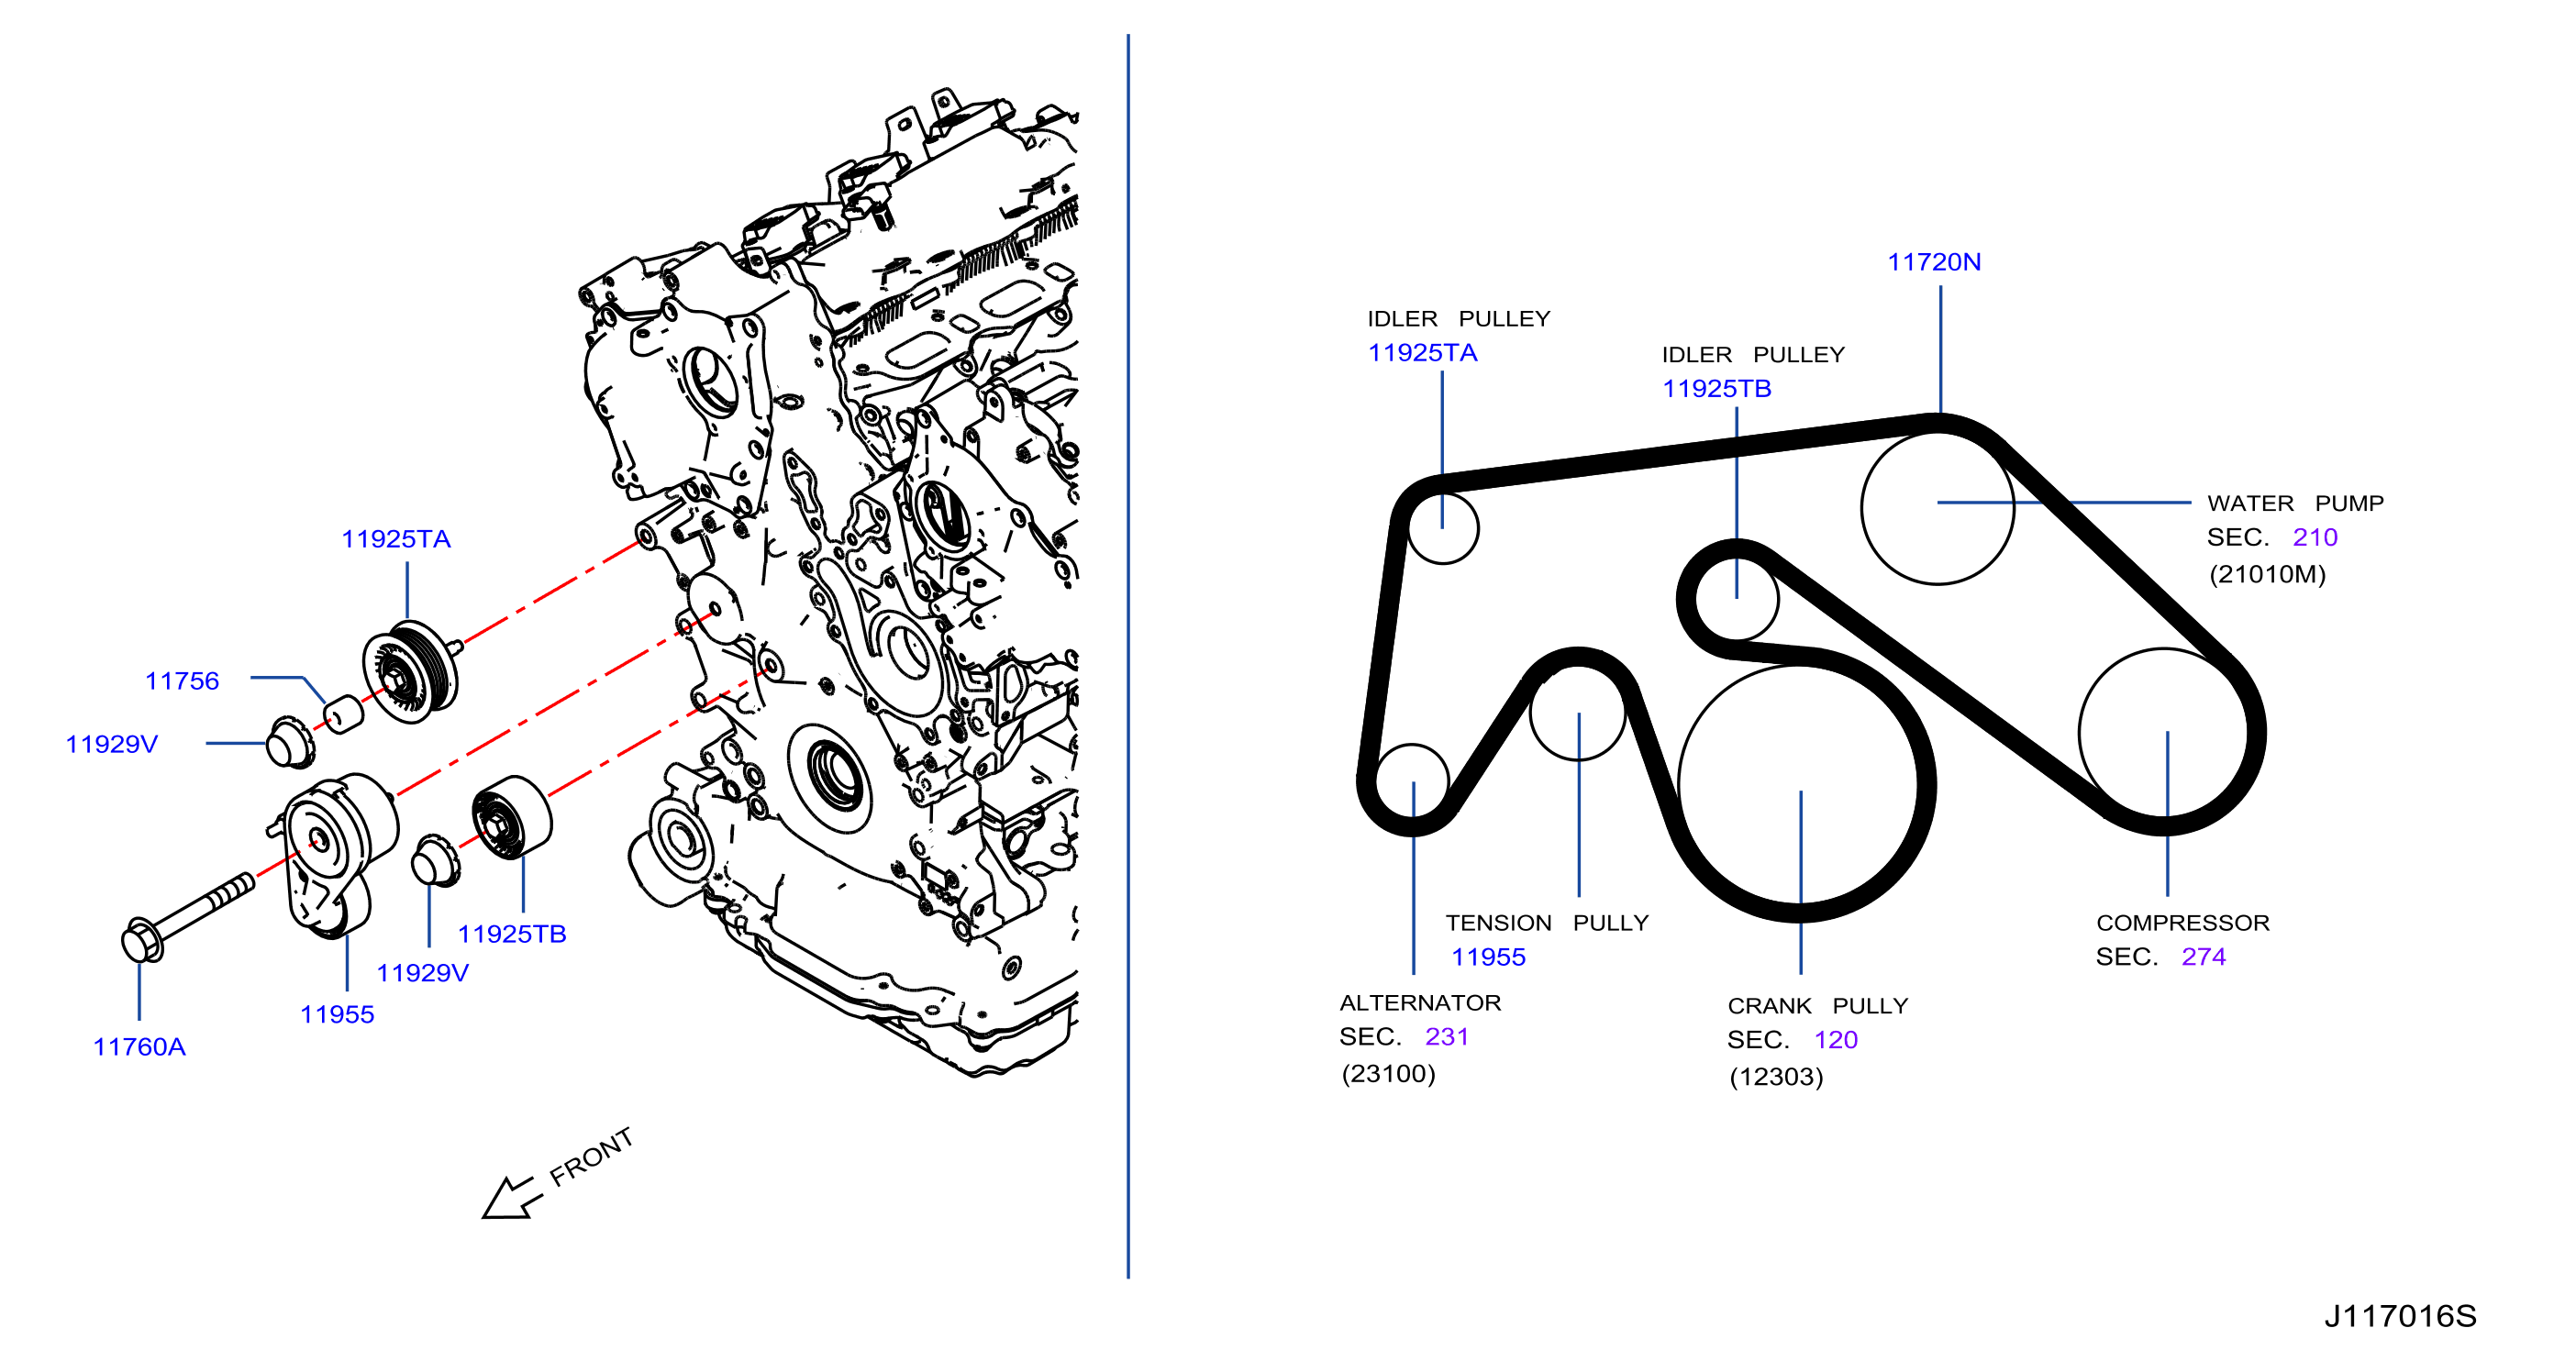The image size is (2576, 1361).
Task: Select the small cylindrical spacer drawing
Action: [344, 714]
